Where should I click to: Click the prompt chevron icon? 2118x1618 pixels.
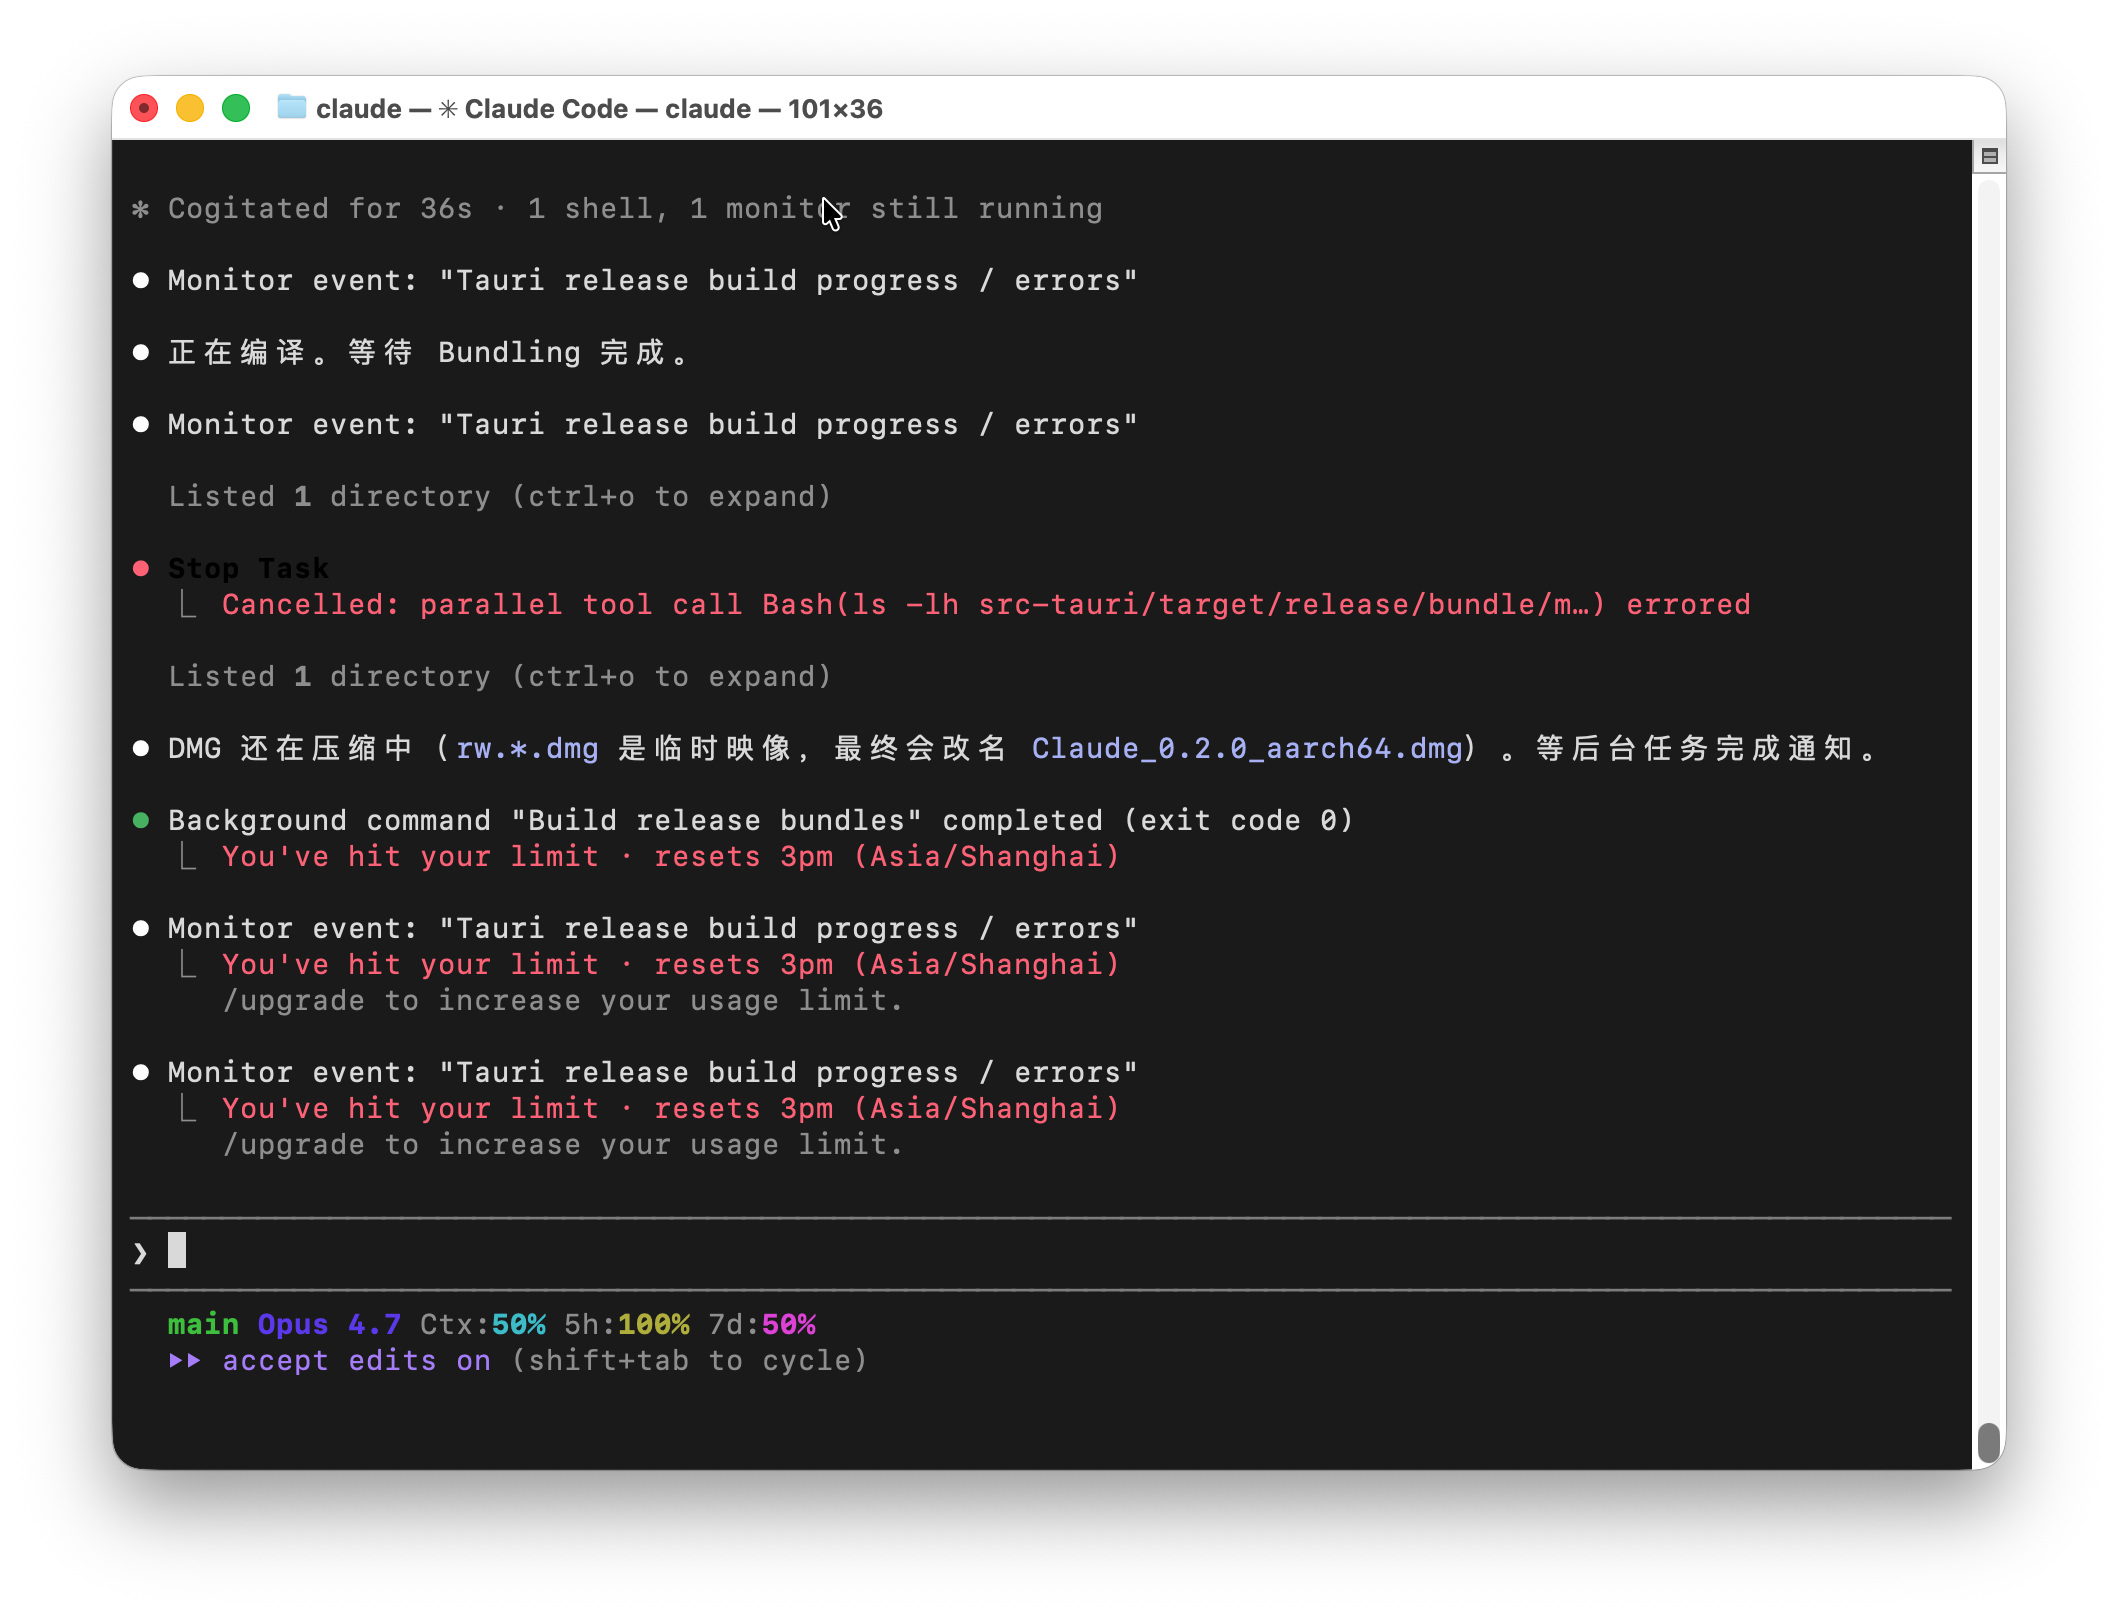click(140, 1252)
